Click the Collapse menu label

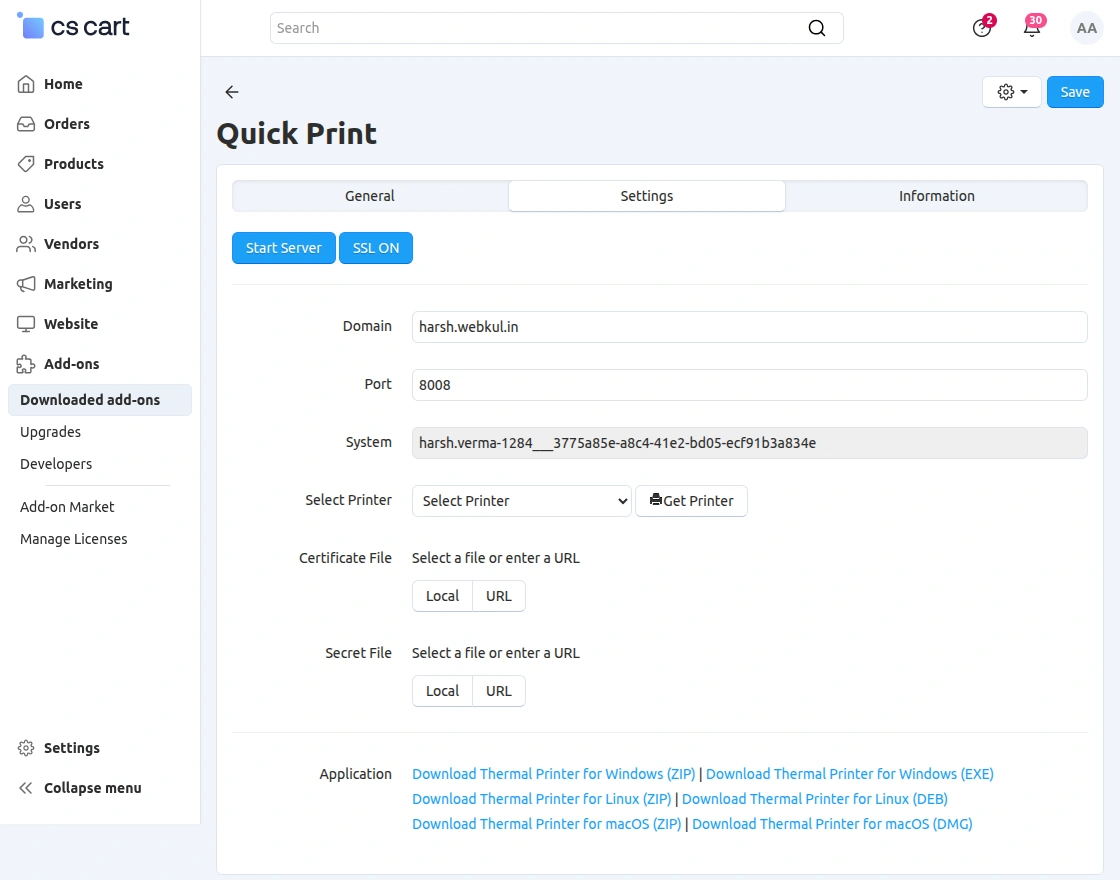[92, 789]
